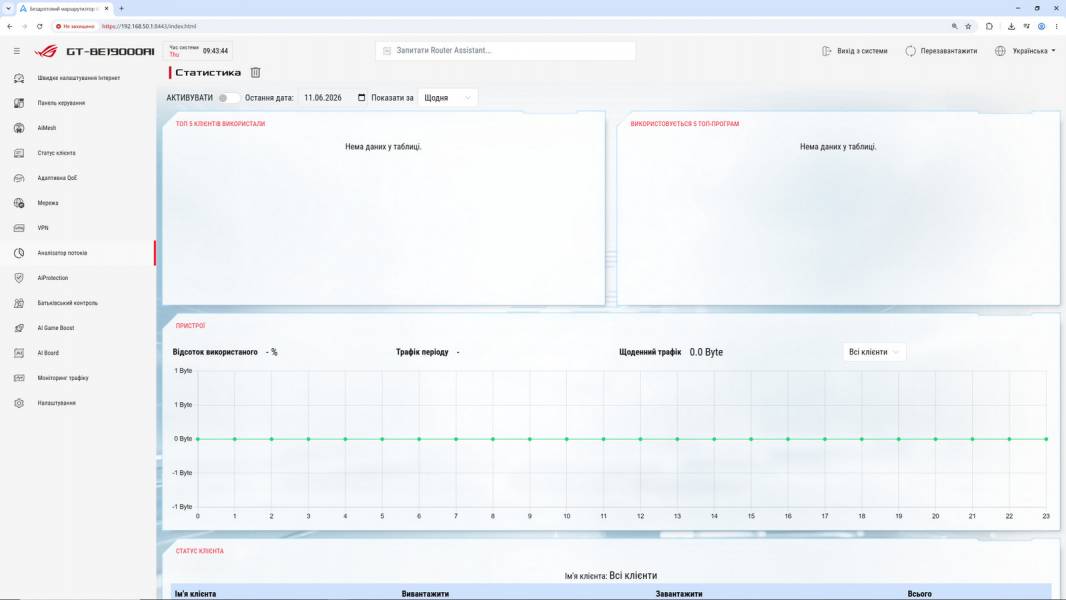Click the ROG logo

(x=47, y=51)
